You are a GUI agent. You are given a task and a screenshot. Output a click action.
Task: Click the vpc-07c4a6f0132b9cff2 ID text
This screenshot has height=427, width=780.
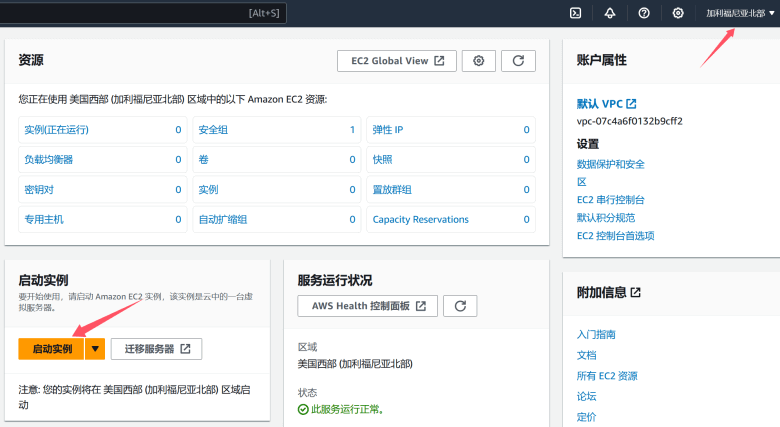click(x=629, y=121)
